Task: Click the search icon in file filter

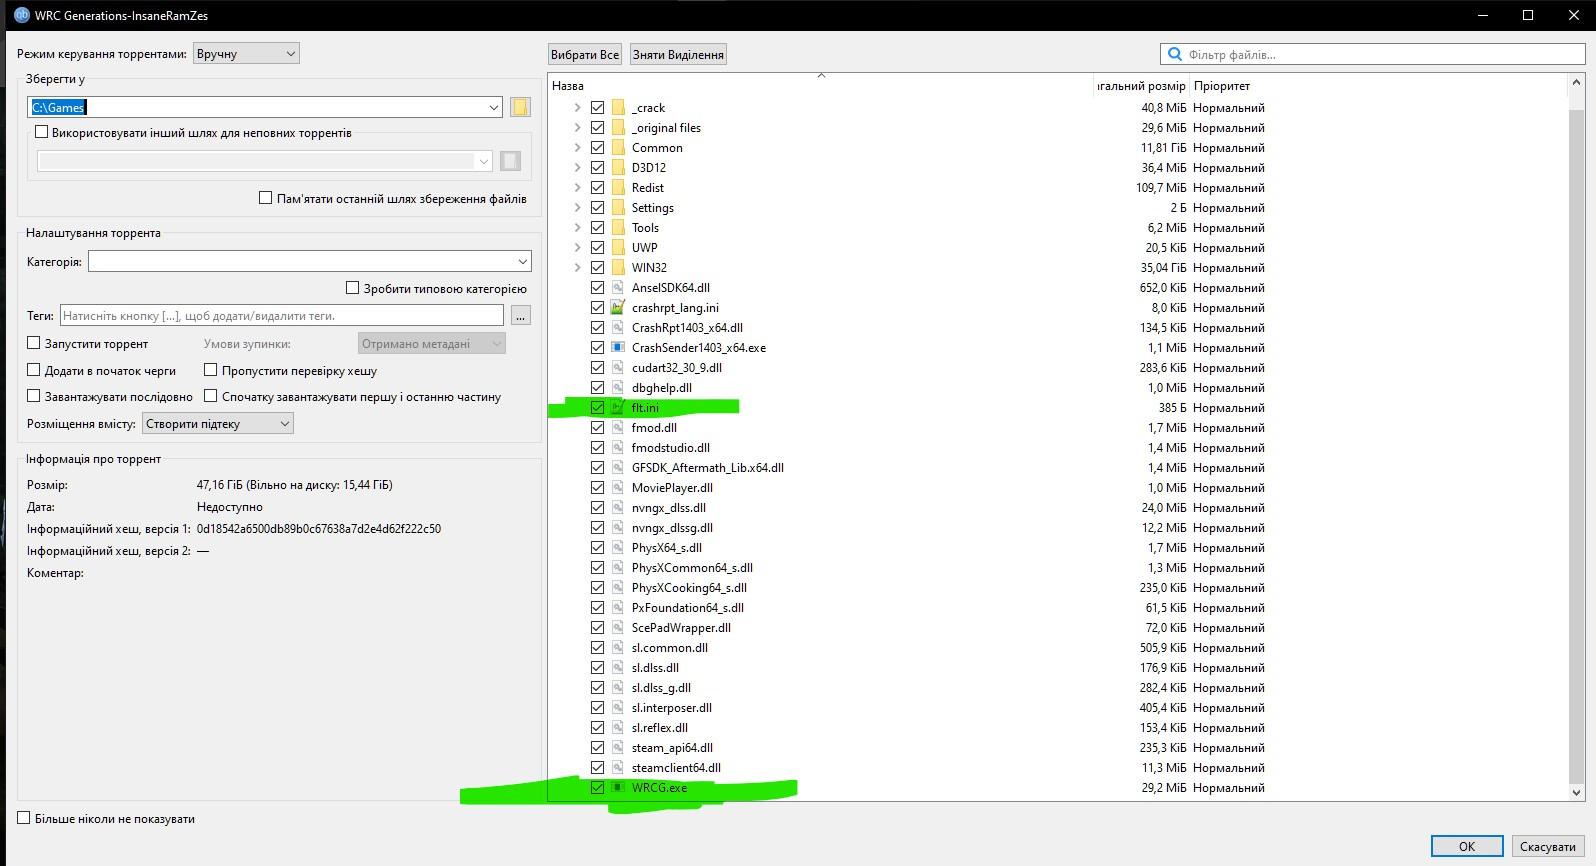Action: [1175, 55]
